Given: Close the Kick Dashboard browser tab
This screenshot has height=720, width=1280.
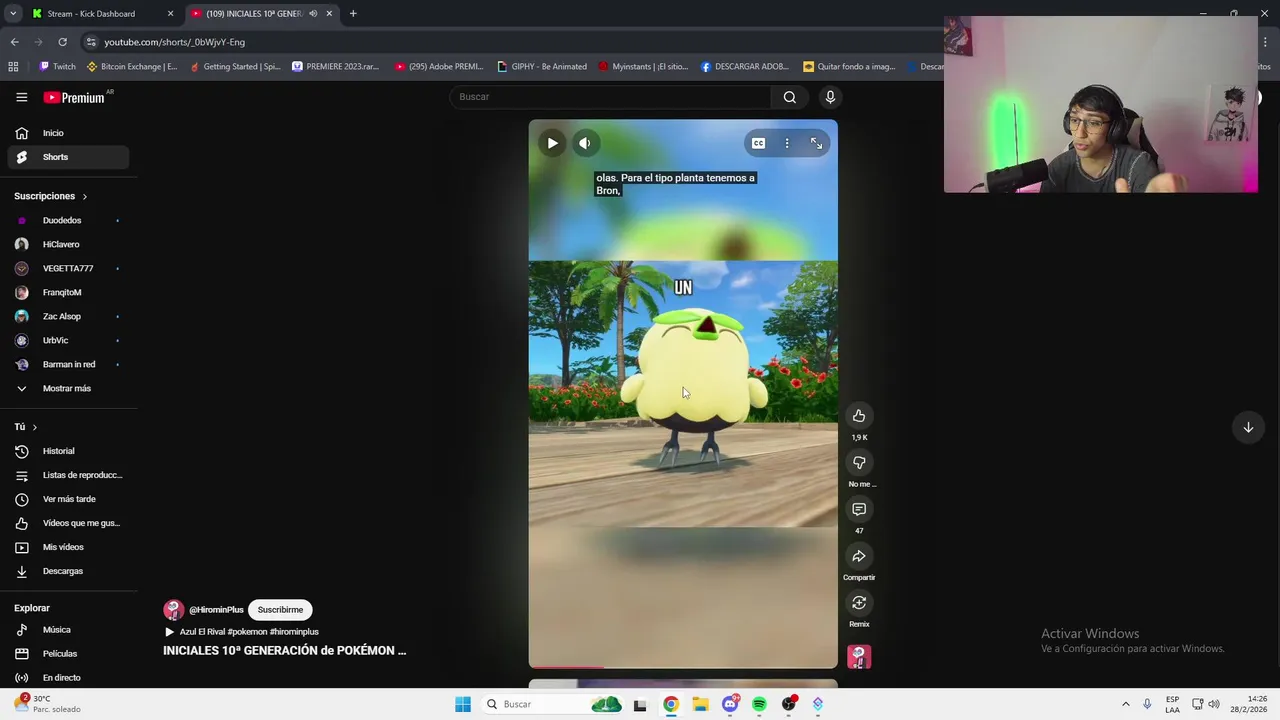Looking at the screenshot, I should tap(170, 14).
